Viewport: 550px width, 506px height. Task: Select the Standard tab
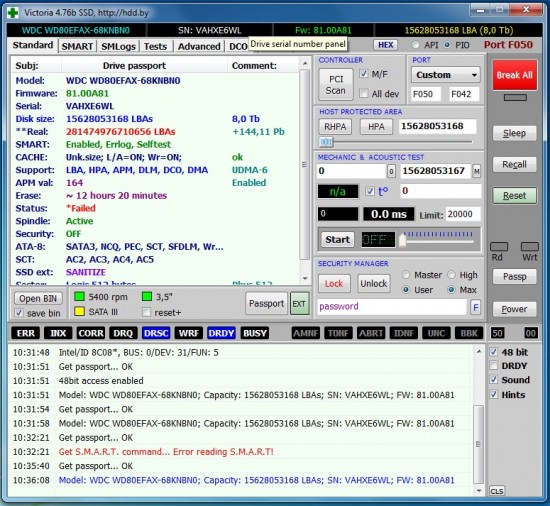(x=33, y=45)
